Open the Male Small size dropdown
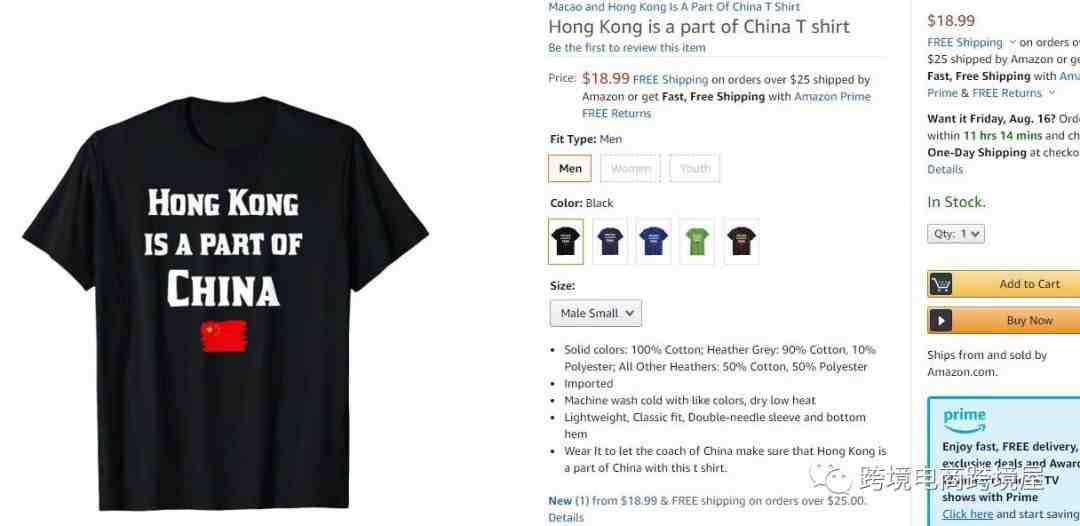 click(x=596, y=313)
